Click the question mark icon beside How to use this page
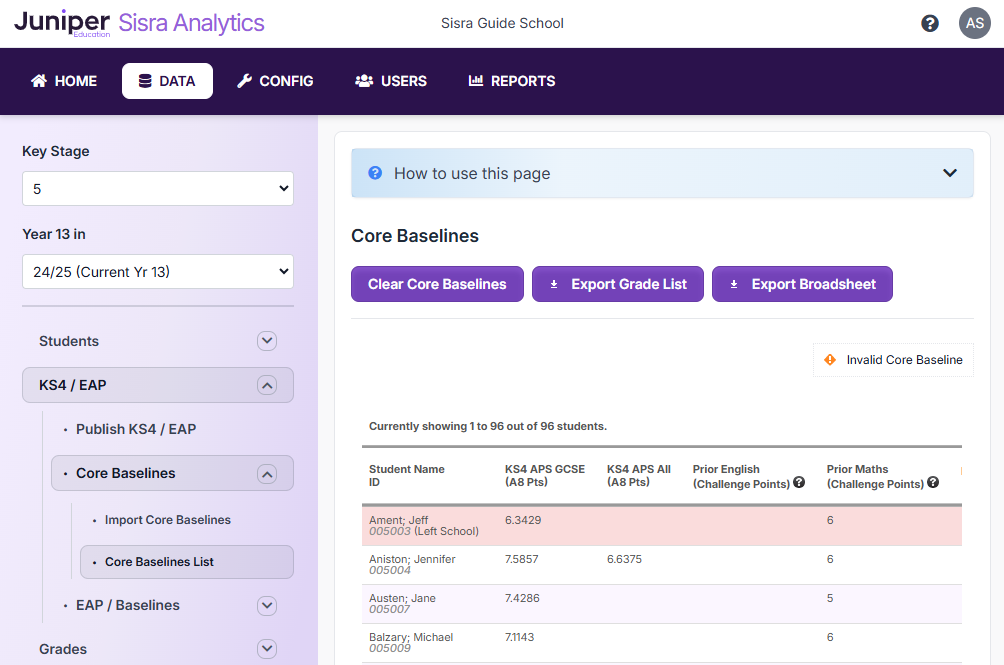 (374, 173)
